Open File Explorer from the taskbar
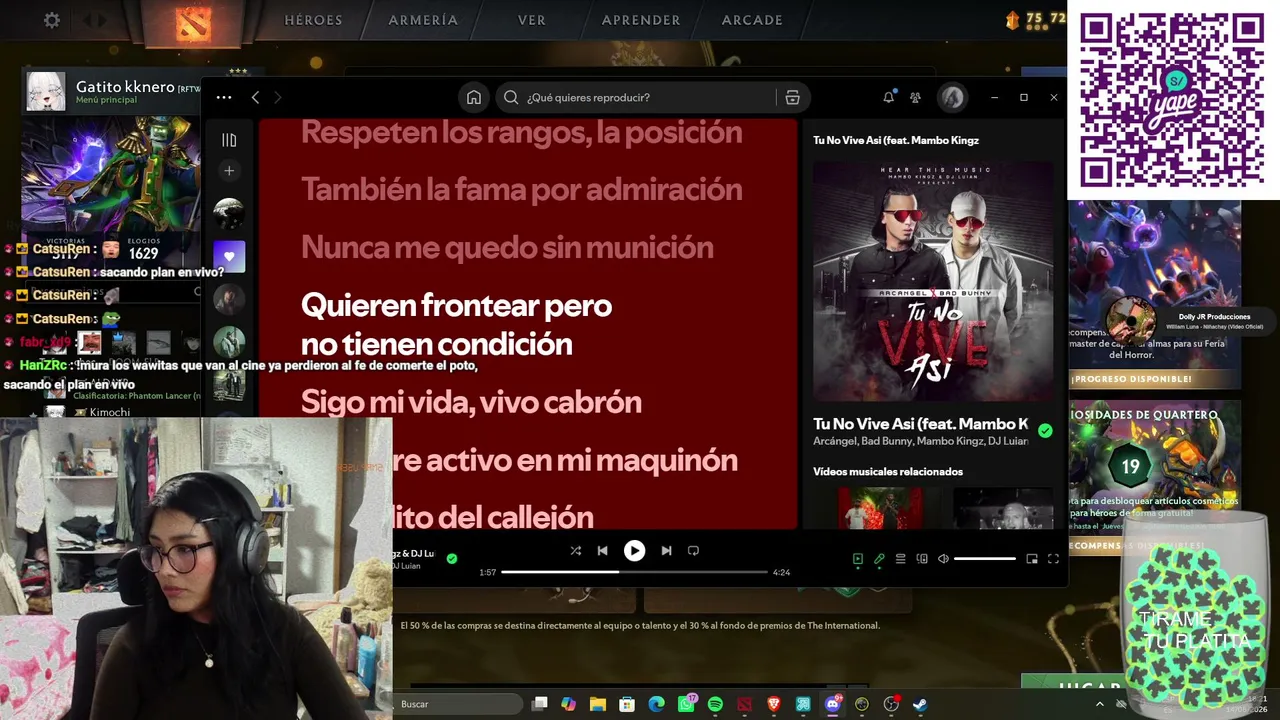1280x720 pixels. 598,704
